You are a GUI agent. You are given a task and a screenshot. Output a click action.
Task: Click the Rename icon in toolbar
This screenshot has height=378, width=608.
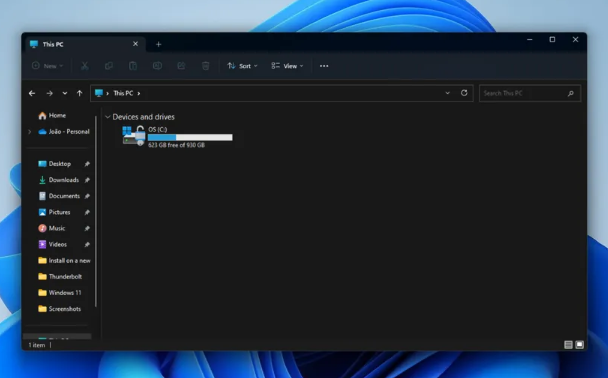click(157, 66)
